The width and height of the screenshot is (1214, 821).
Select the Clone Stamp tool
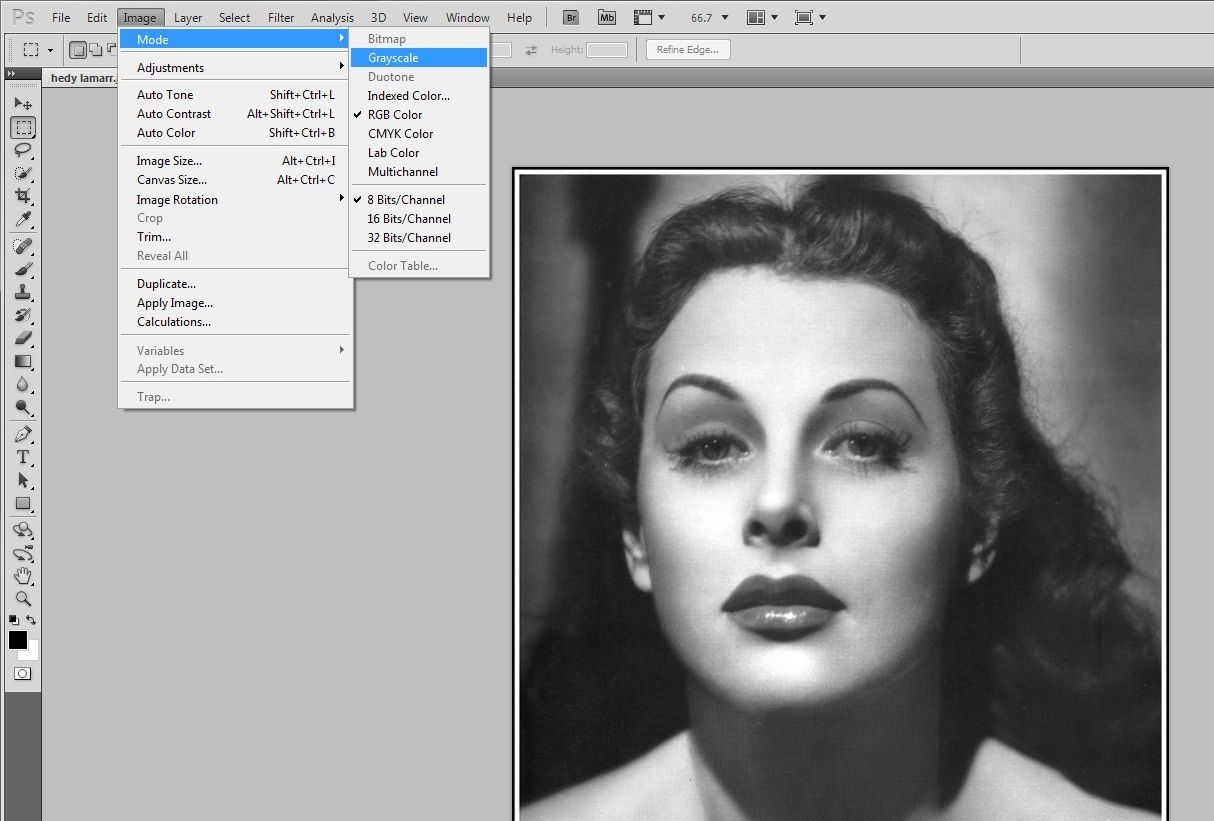(22, 292)
